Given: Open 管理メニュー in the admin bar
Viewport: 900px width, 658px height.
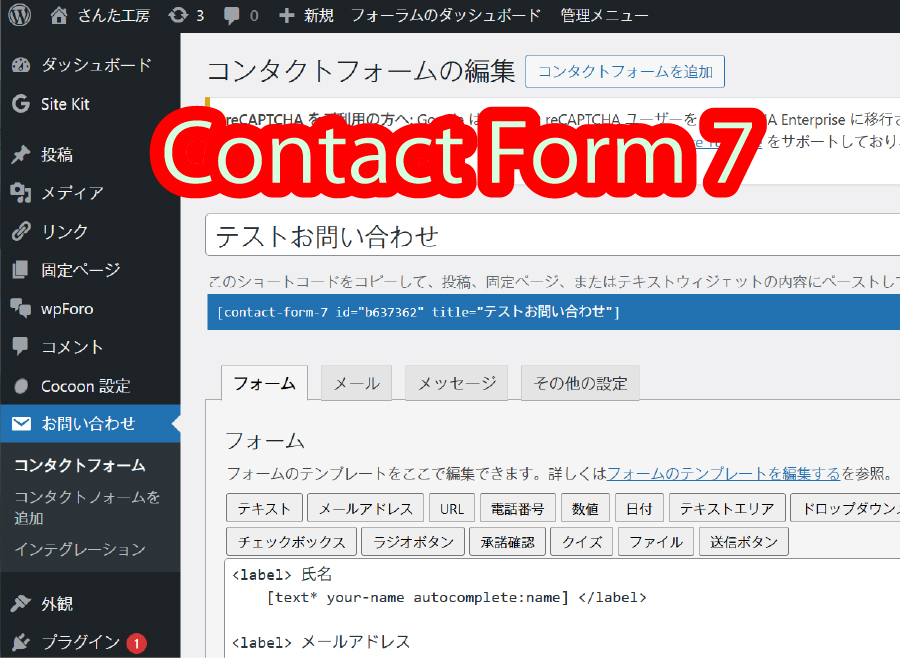Looking at the screenshot, I should coord(604,16).
